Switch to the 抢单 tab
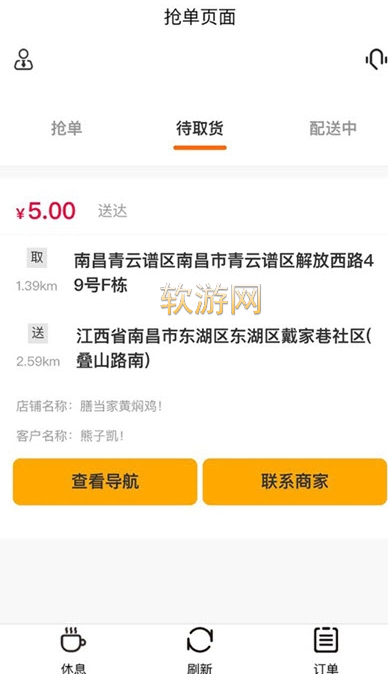388x674 pixels. (66, 128)
